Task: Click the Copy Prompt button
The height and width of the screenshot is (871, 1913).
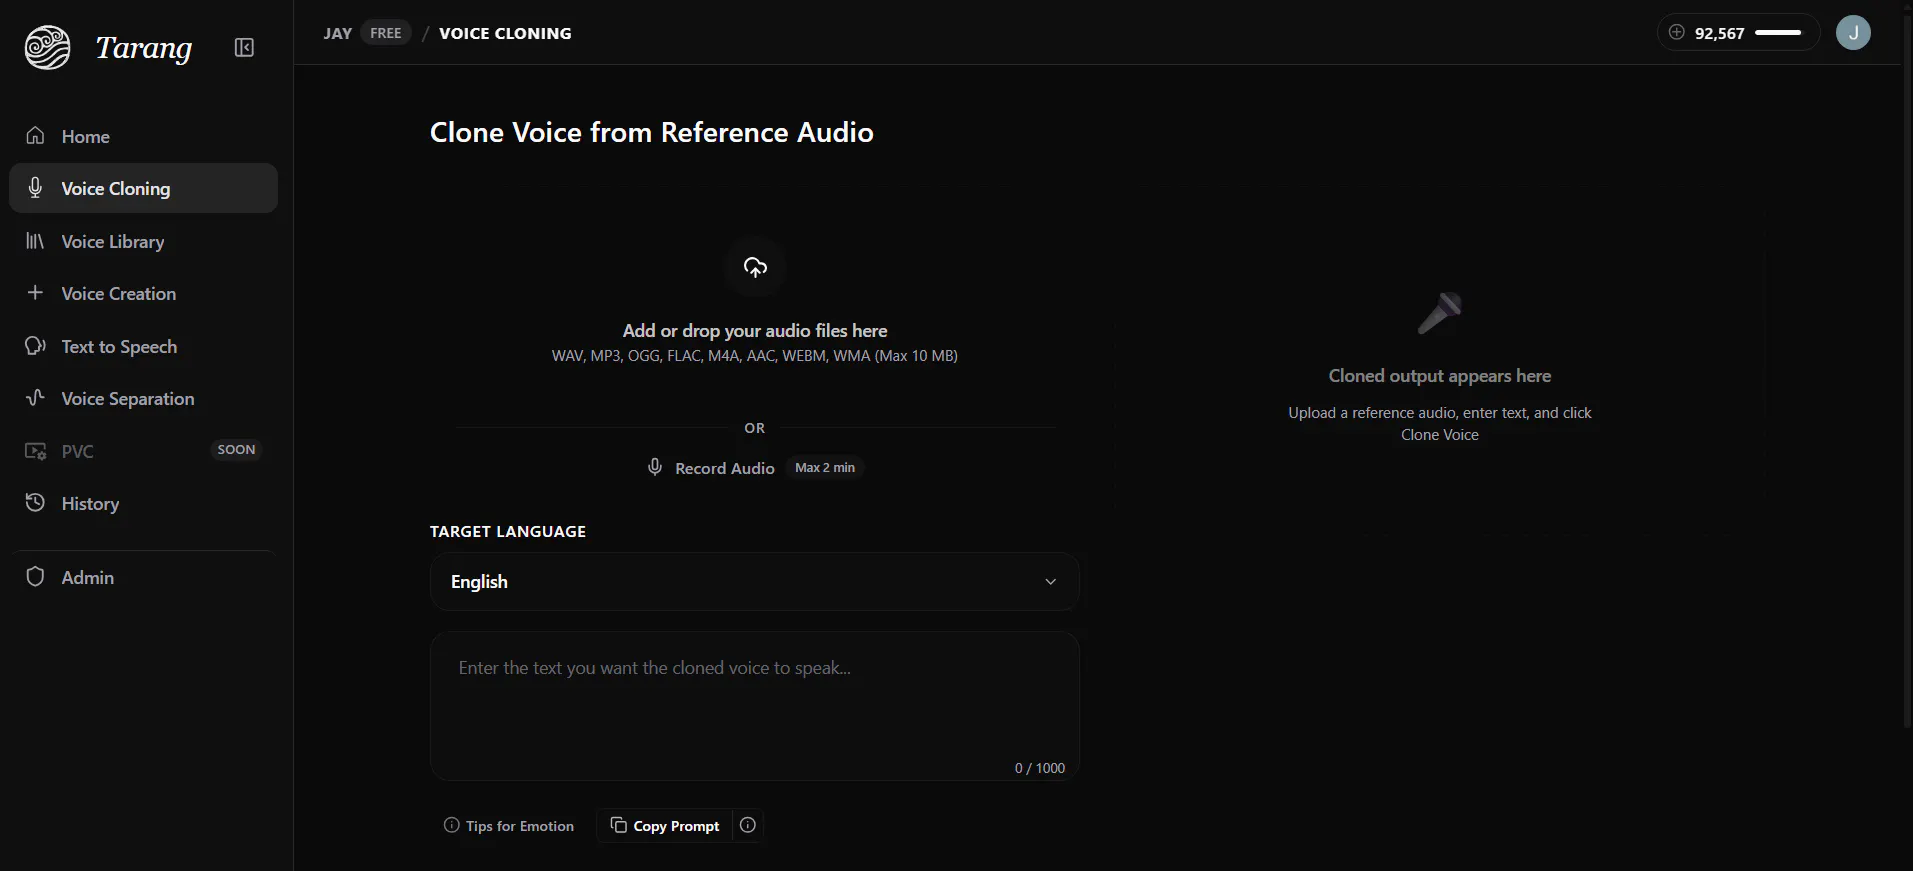Action: tap(665, 826)
